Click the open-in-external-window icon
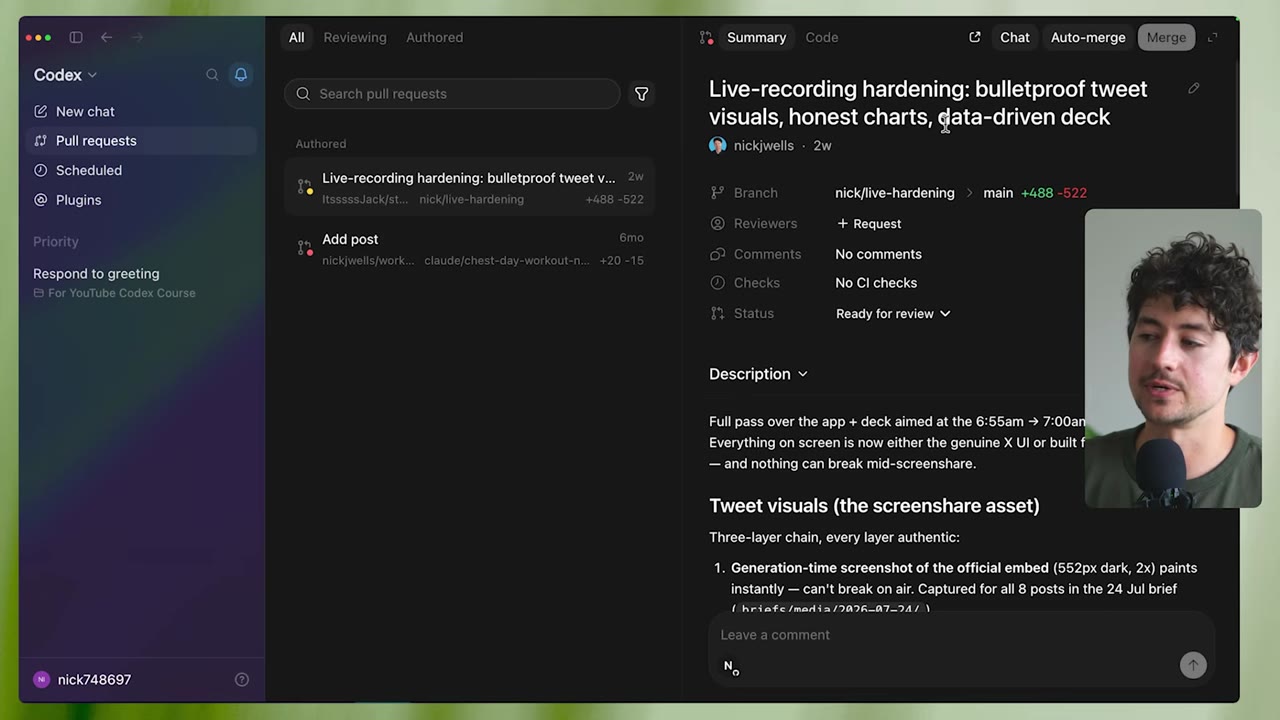This screenshot has width=1280, height=720. tap(975, 37)
